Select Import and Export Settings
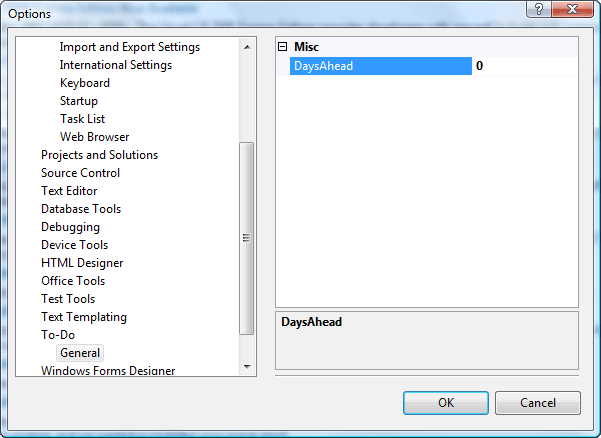This screenshot has width=601, height=438. (x=130, y=47)
